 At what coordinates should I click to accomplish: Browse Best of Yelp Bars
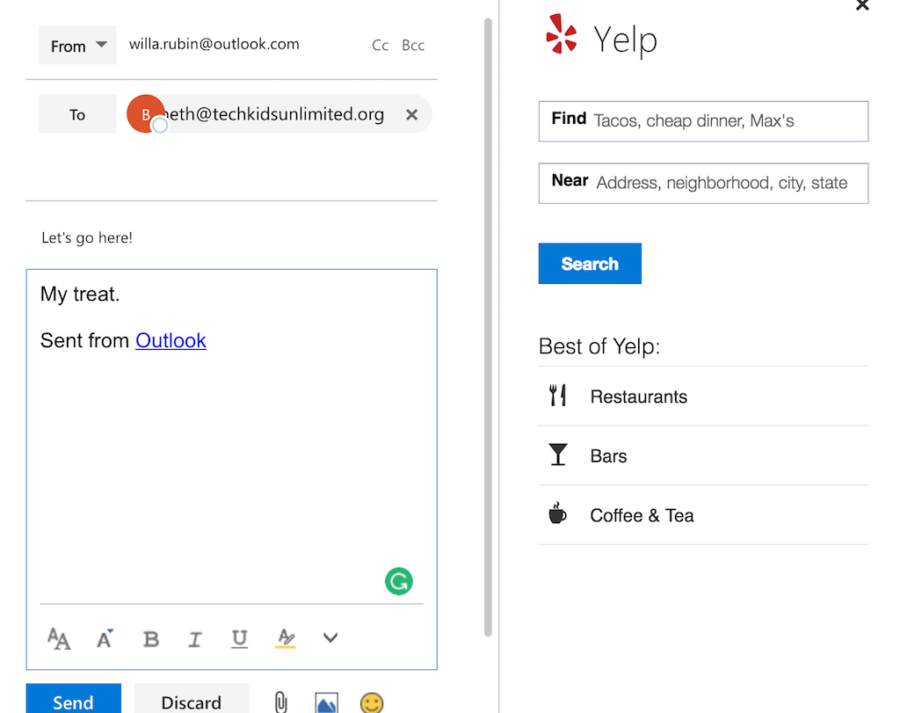pyautogui.click(x=703, y=456)
